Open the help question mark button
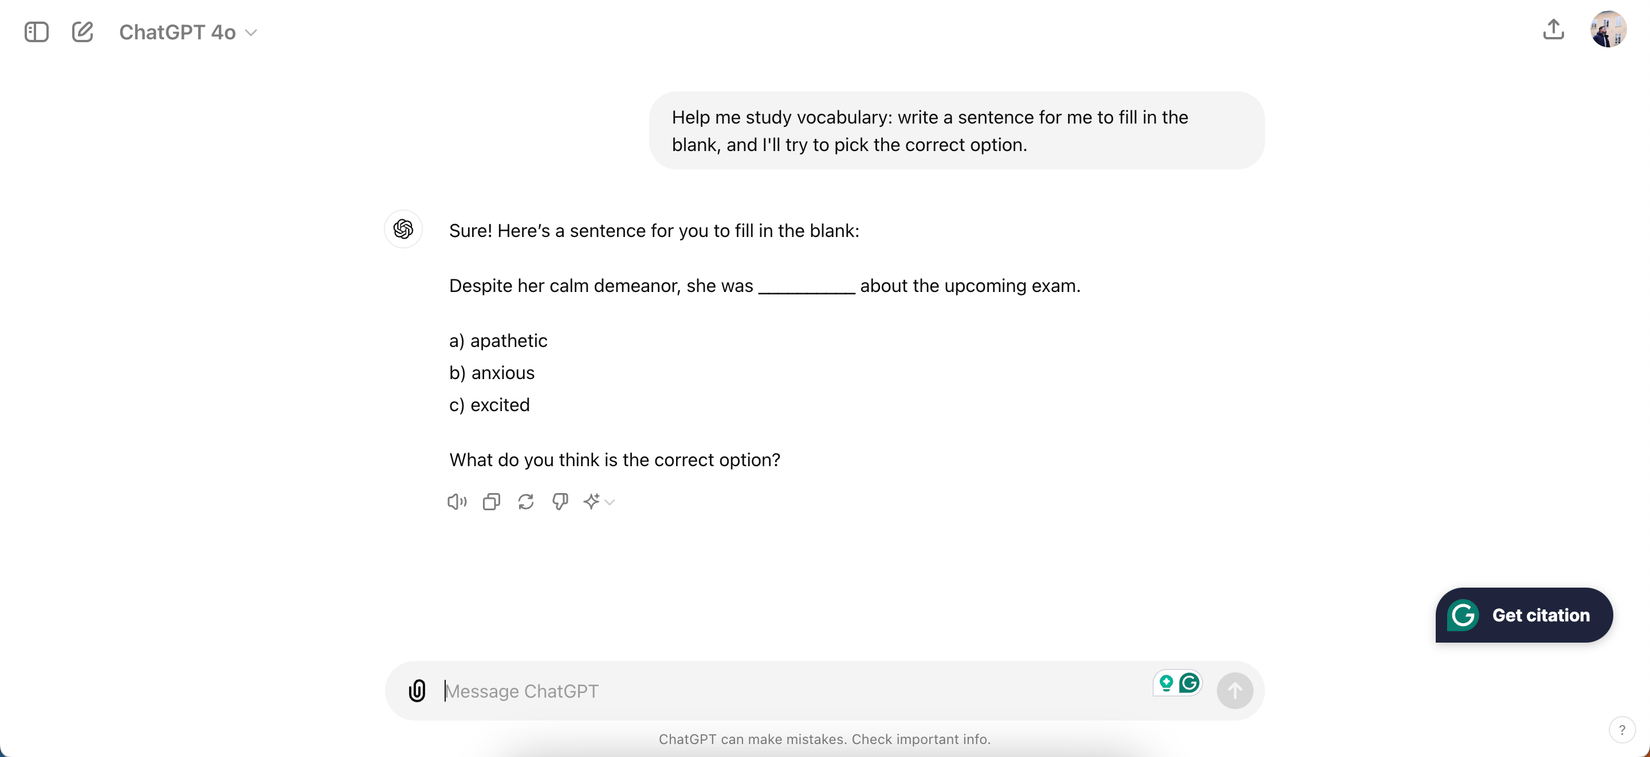The height and width of the screenshot is (757, 1650). 1622,730
